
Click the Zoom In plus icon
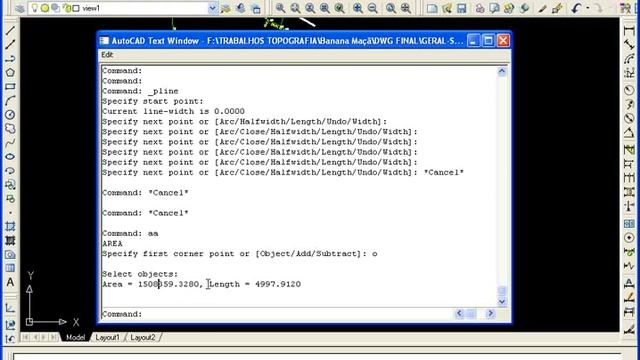click(358, 8)
